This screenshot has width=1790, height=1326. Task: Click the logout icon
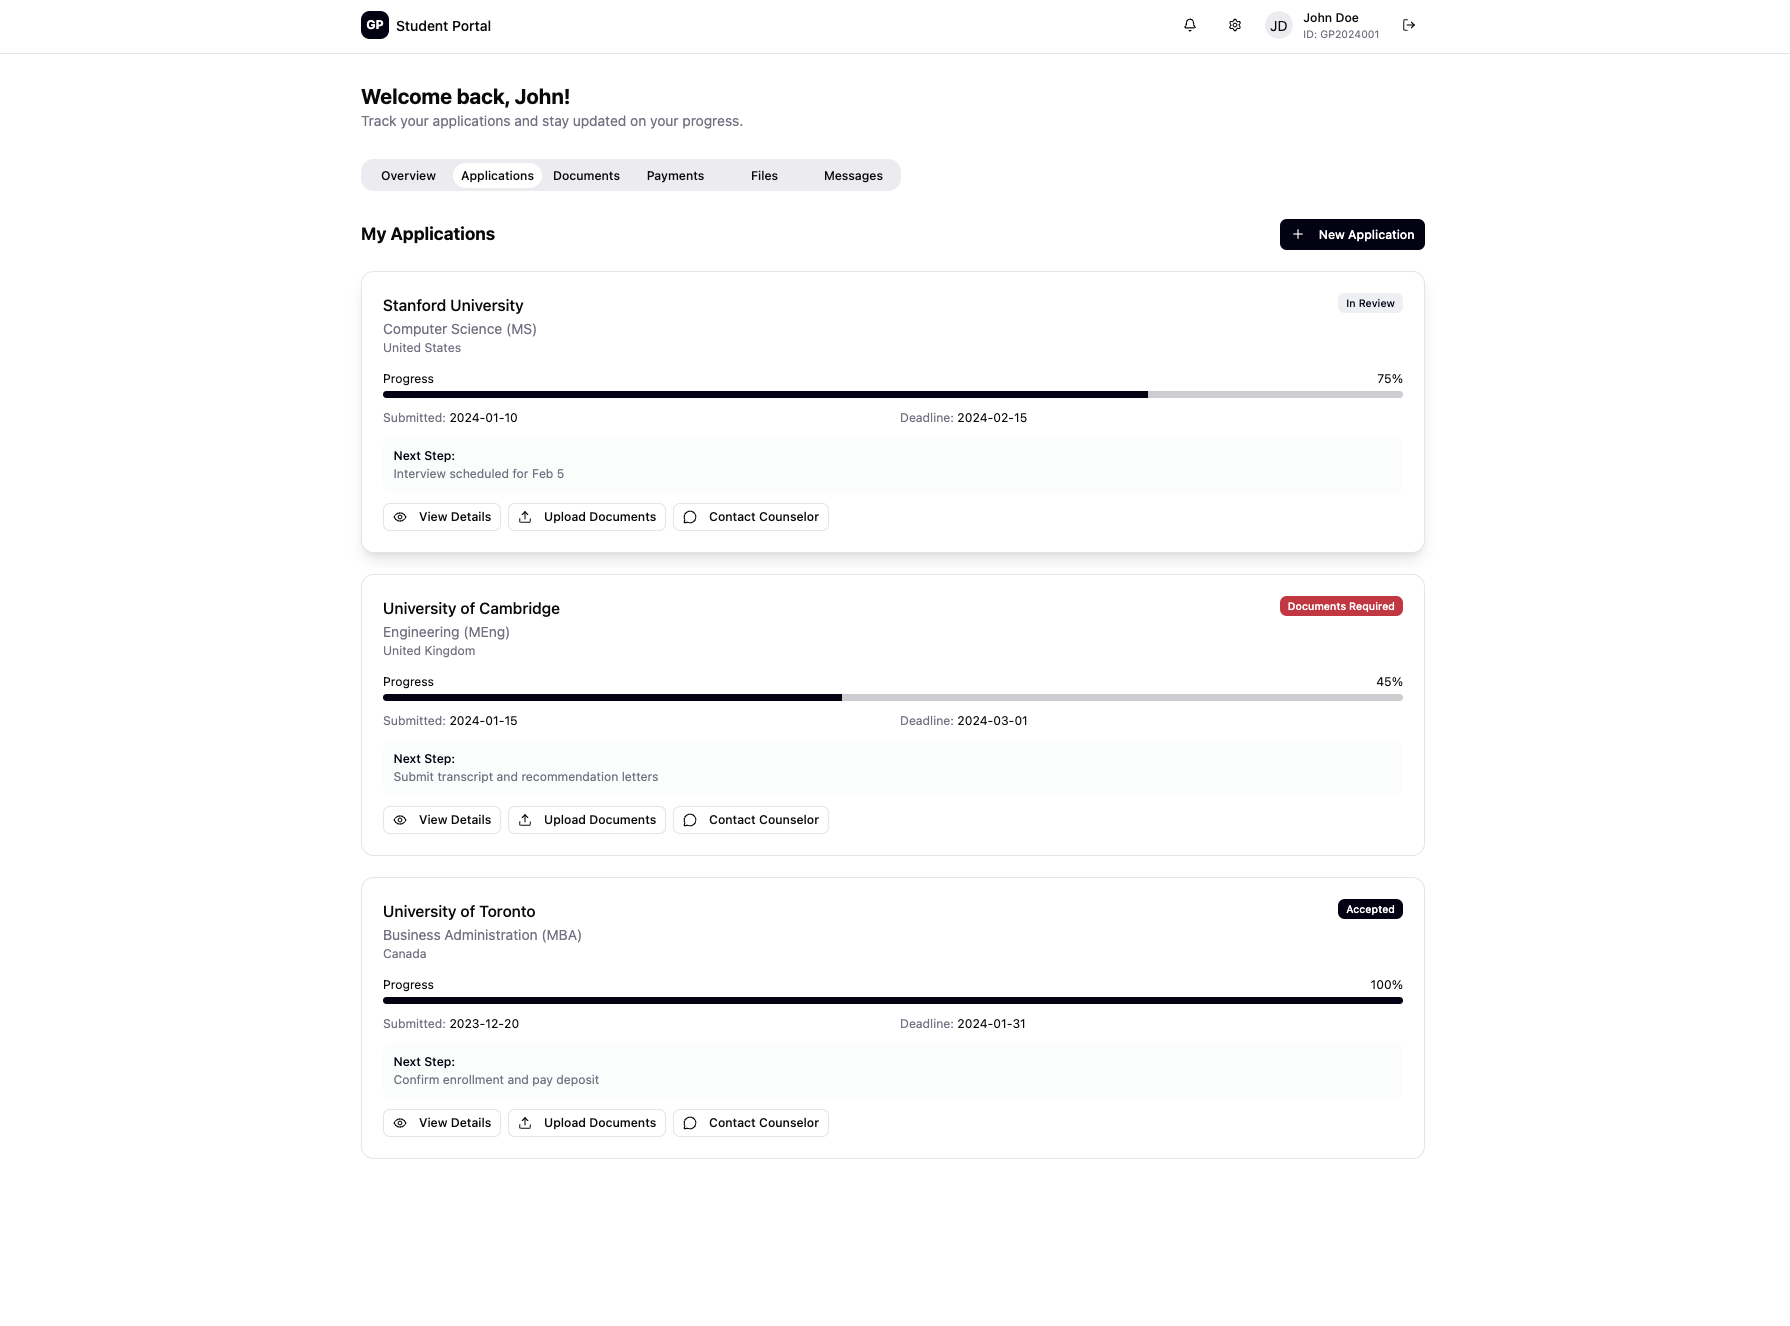[1409, 25]
